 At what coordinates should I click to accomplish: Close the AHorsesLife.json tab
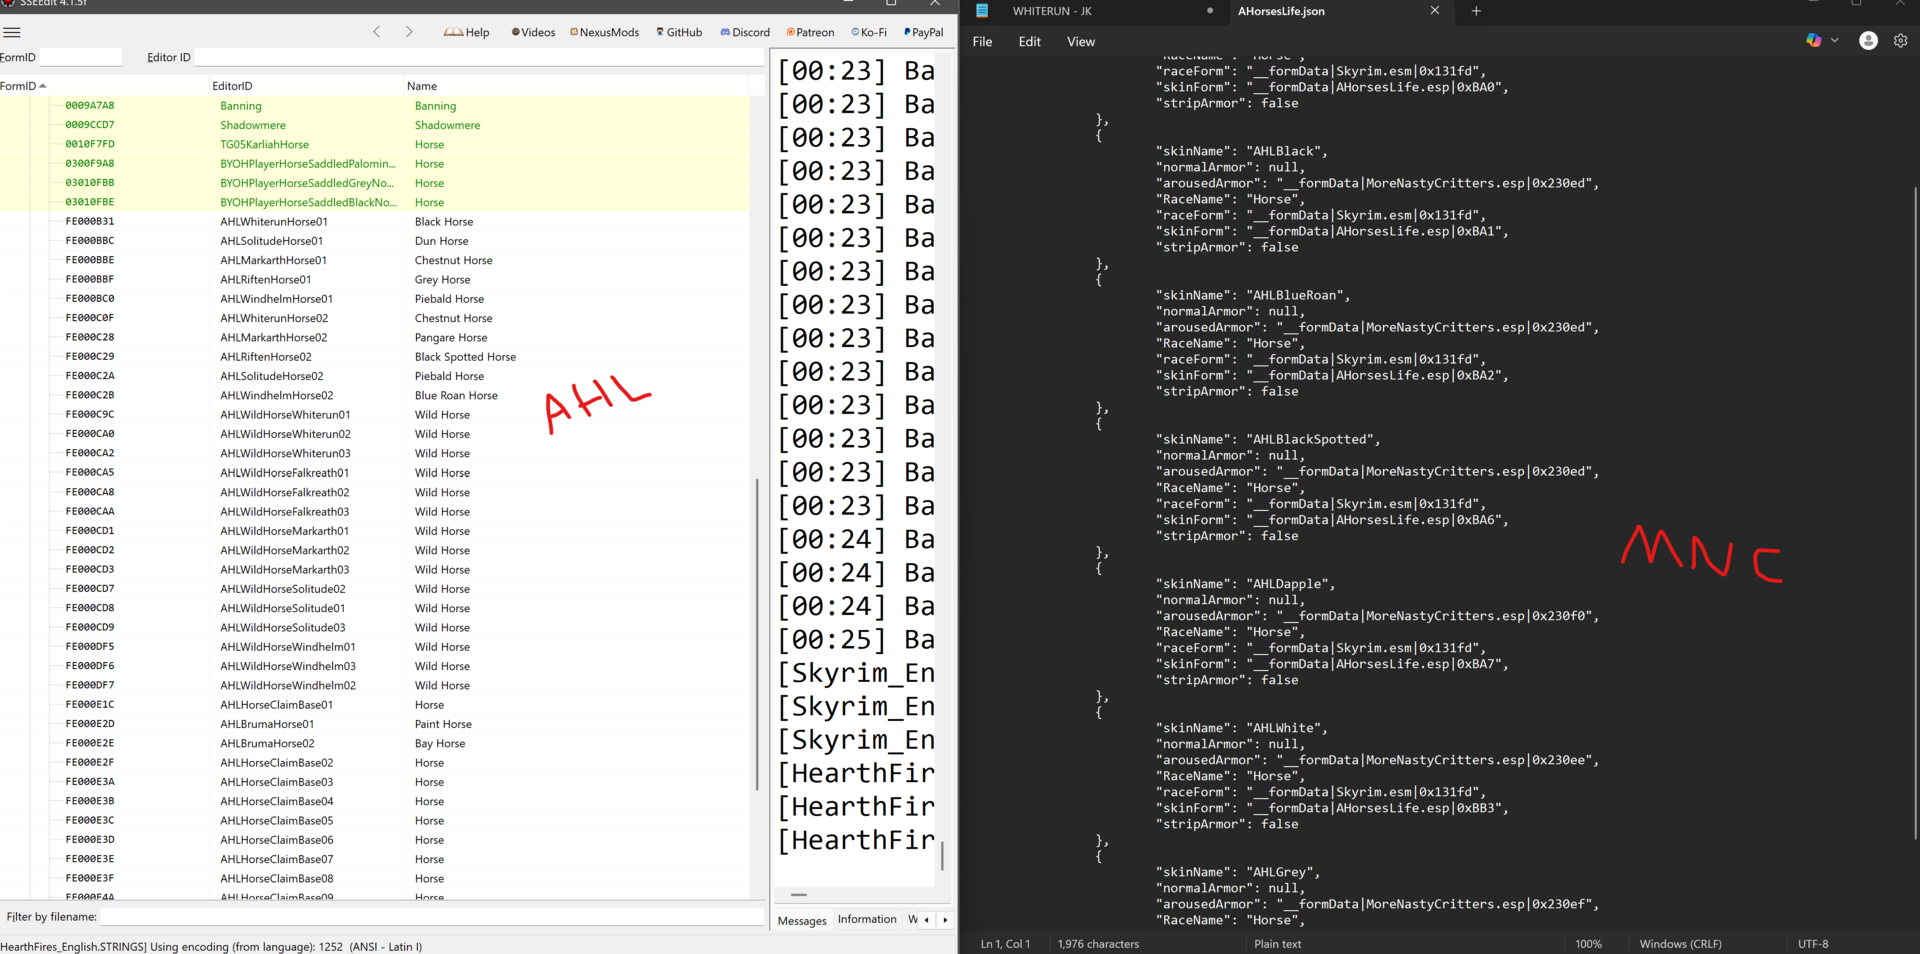coord(1435,10)
